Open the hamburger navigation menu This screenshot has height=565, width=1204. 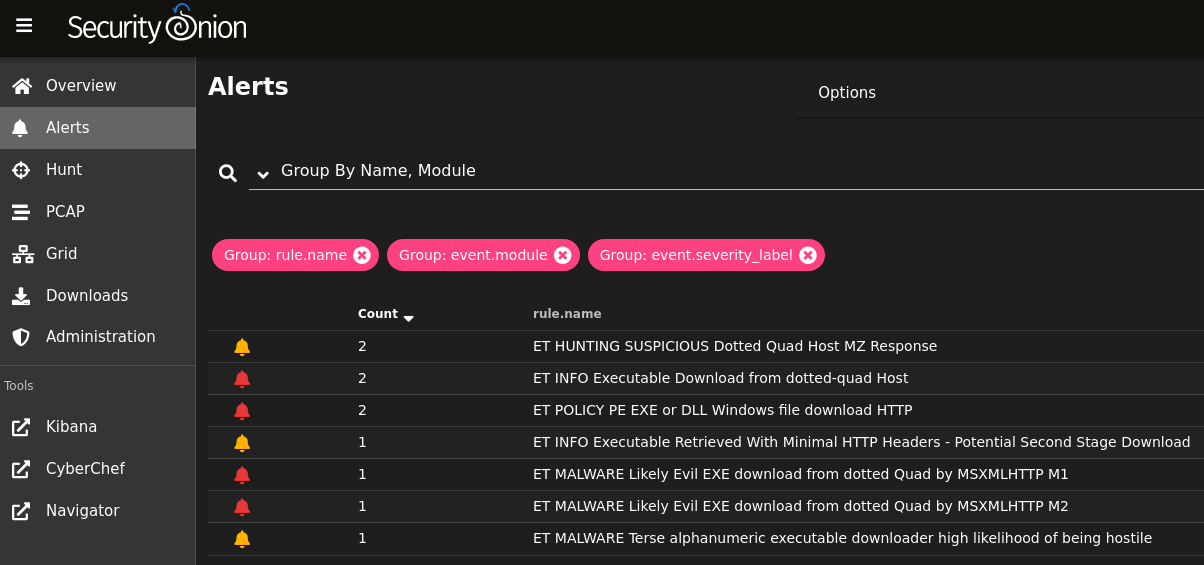tap(24, 26)
